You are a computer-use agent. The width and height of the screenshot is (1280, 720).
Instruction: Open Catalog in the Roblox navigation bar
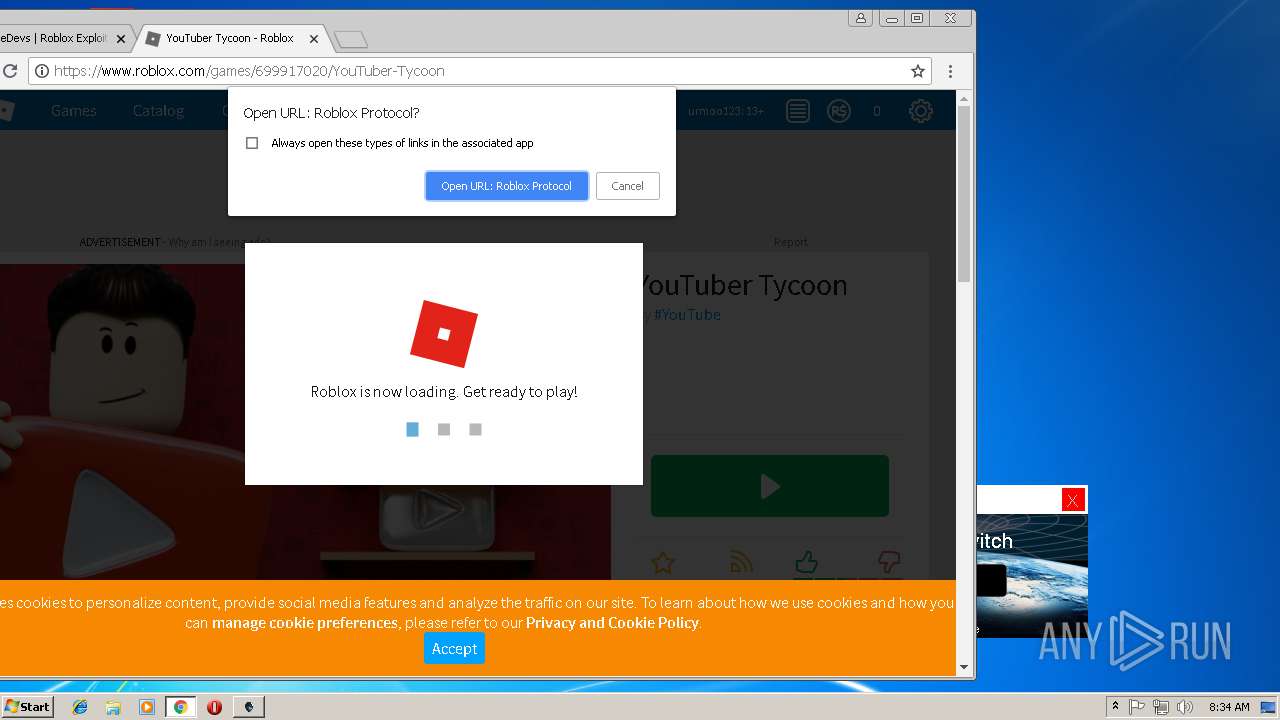(x=158, y=111)
